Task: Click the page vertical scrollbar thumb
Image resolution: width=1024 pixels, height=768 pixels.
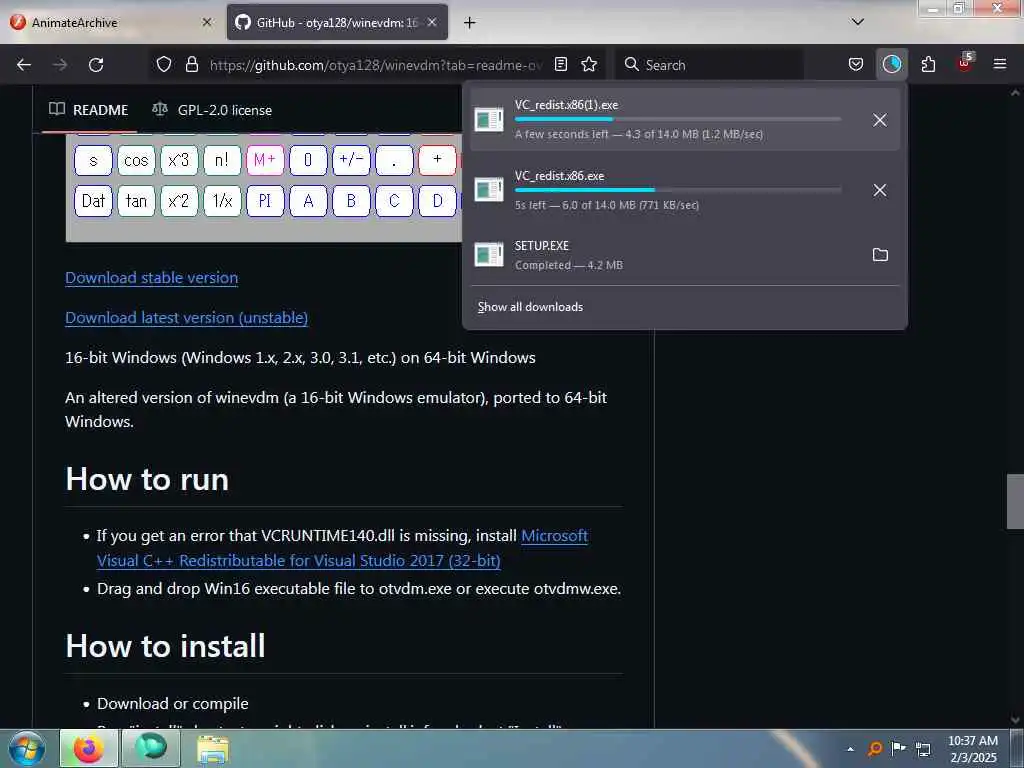Action: (x=1015, y=501)
